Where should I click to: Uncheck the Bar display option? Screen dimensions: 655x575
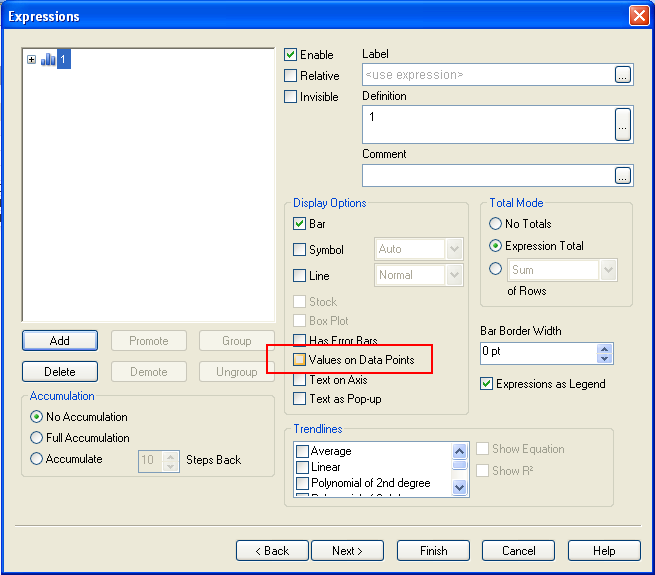(299, 224)
